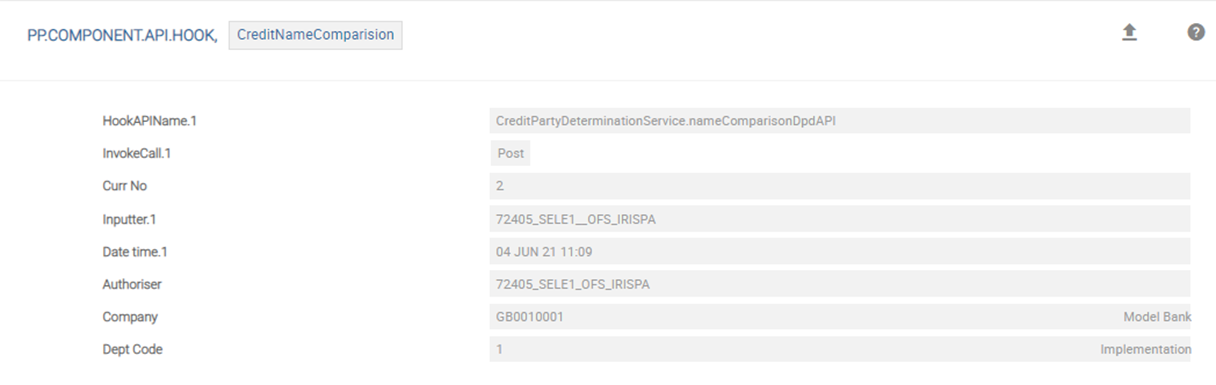Click the Implementation department description

coord(1145,350)
